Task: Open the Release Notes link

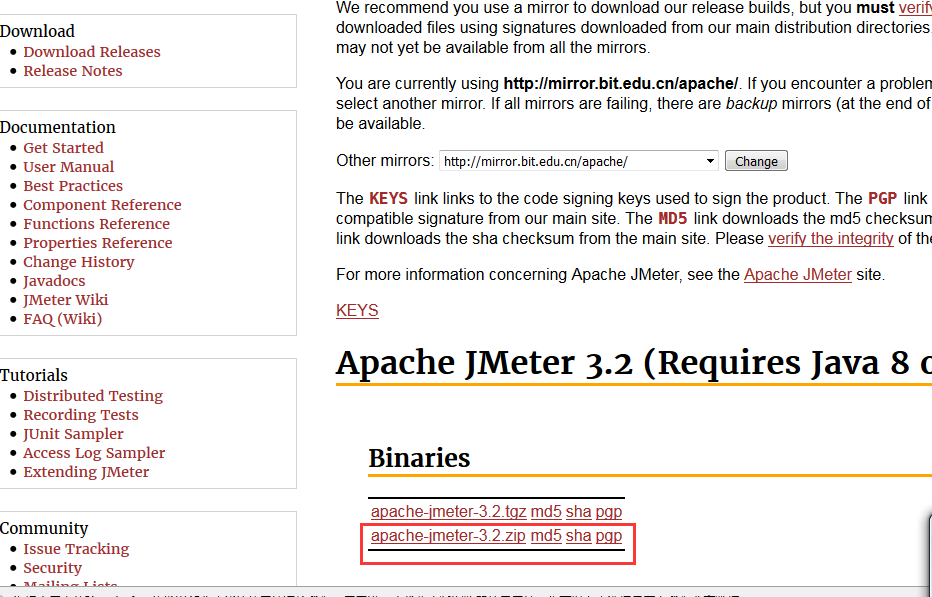Action: tap(73, 71)
